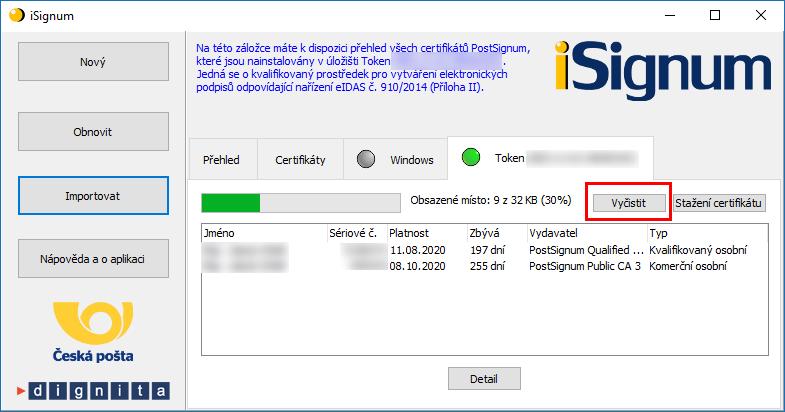Select the certificate valid until 08.10.2020
This screenshot has width=785, height=412.
pos(485,266)
